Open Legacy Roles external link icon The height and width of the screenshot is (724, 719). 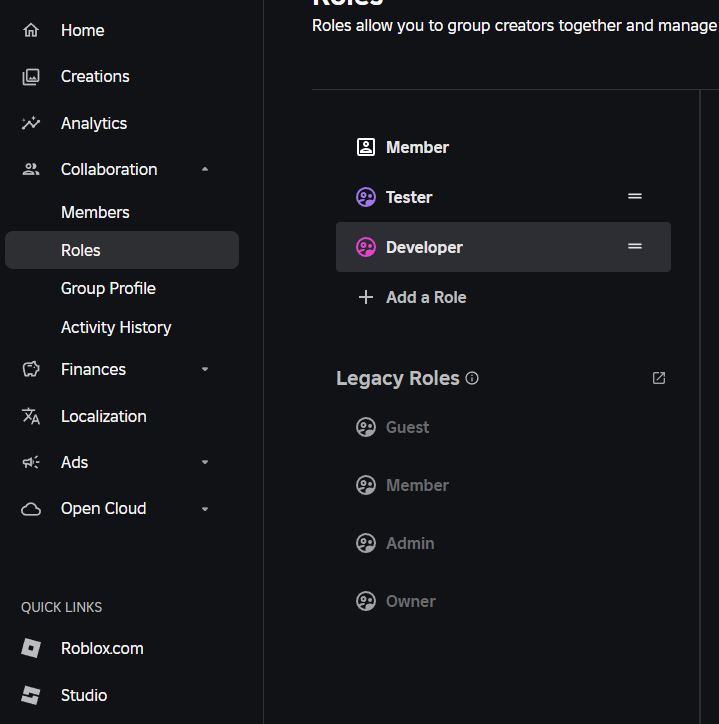659,378
